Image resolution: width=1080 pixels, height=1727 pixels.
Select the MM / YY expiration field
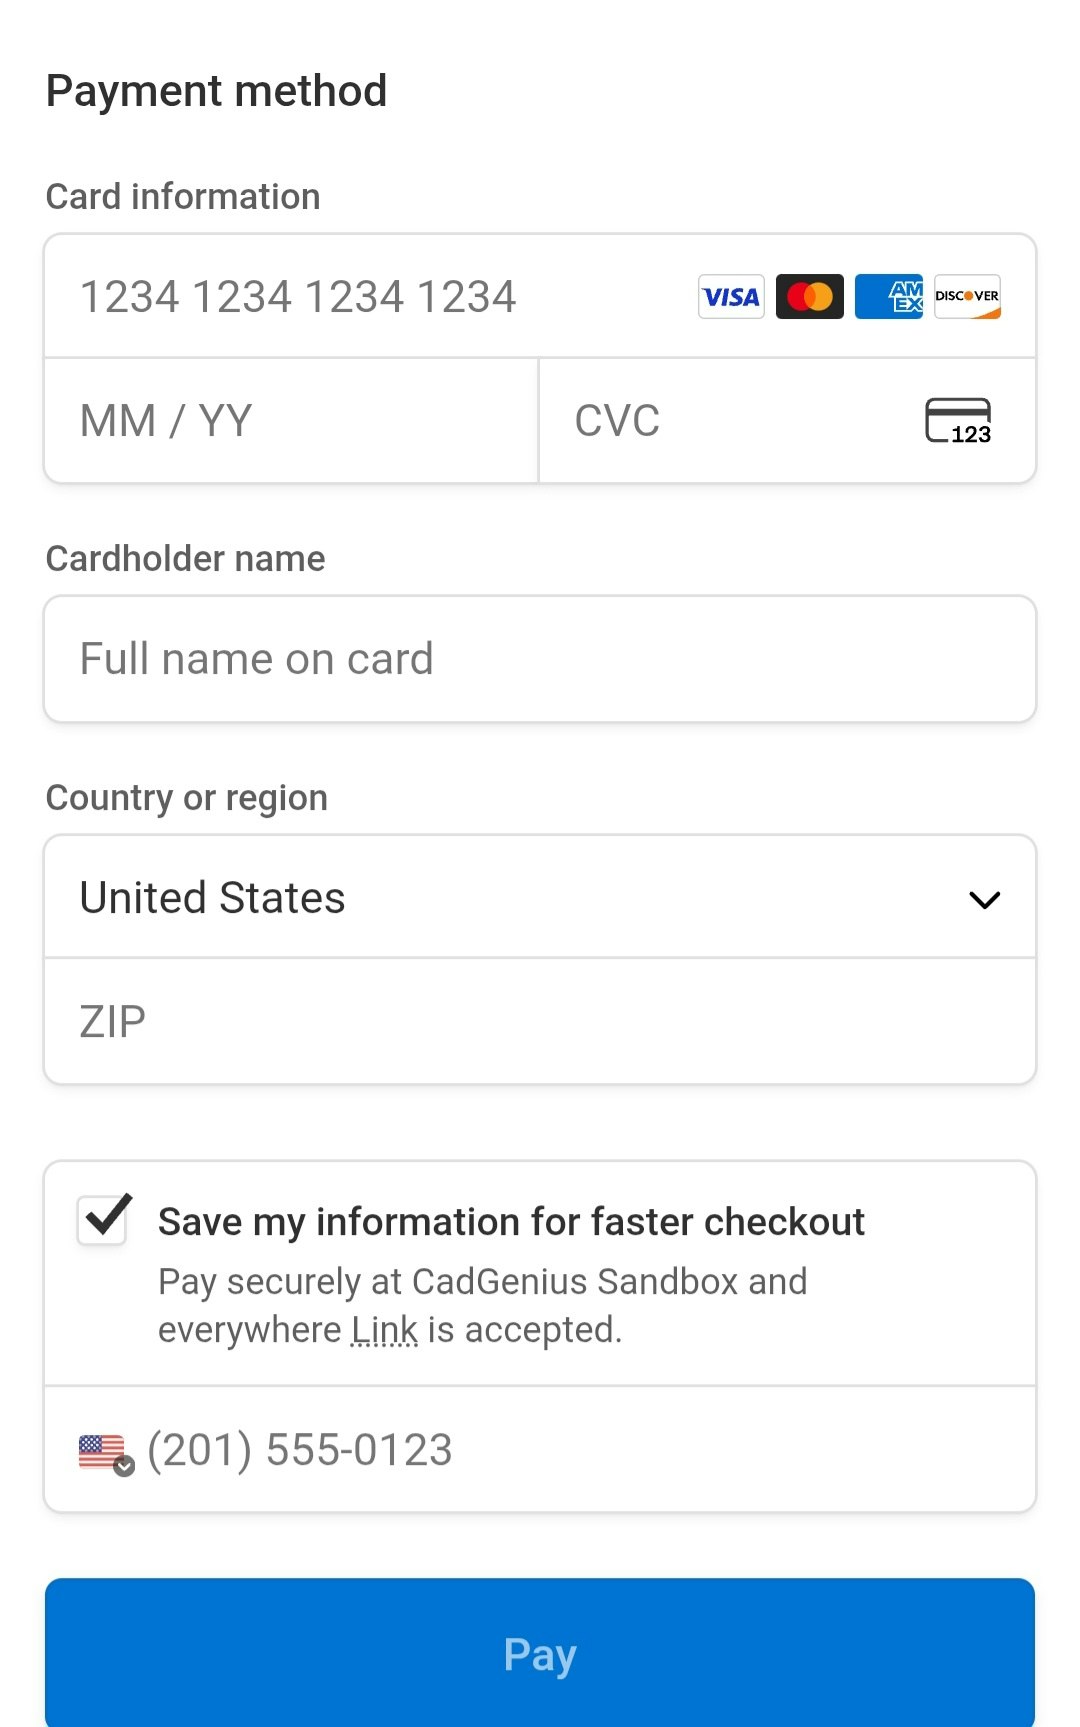click(291, 421)
